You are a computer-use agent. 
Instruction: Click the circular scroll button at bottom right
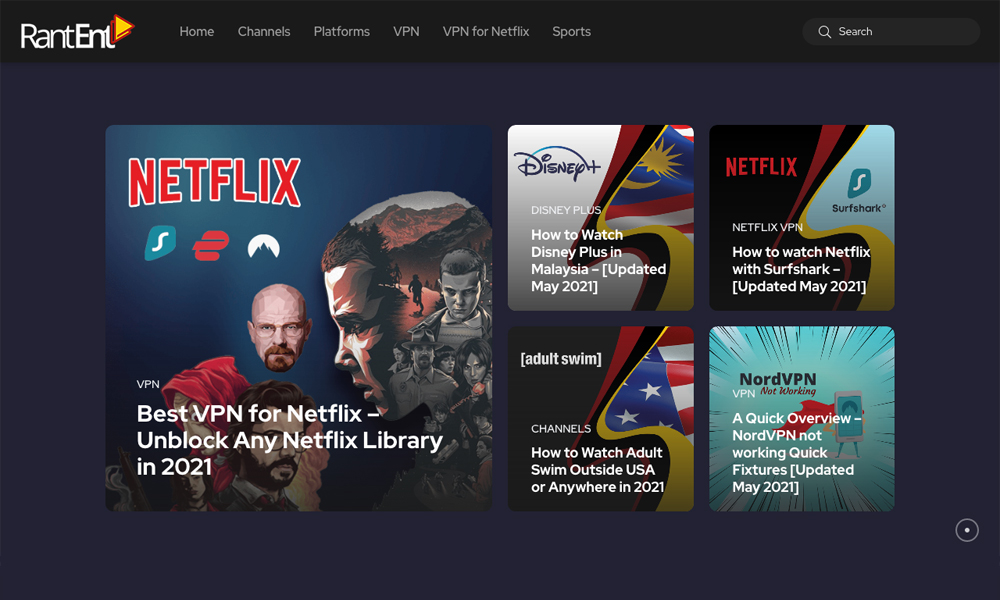967,530
